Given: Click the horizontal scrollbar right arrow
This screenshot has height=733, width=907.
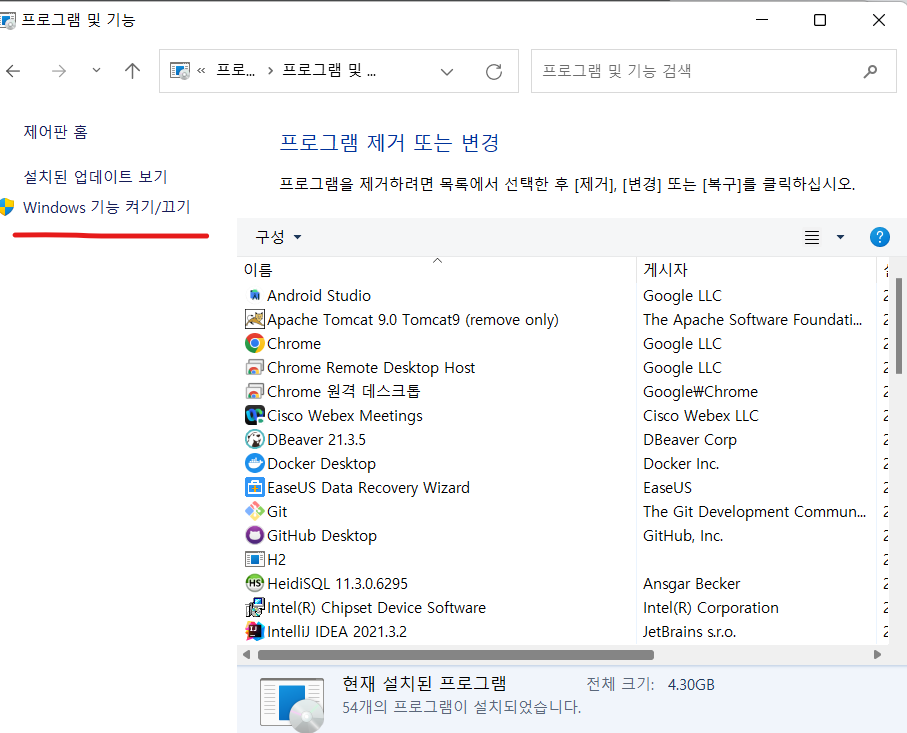Looking at the screenshot, I should (877, 655).
